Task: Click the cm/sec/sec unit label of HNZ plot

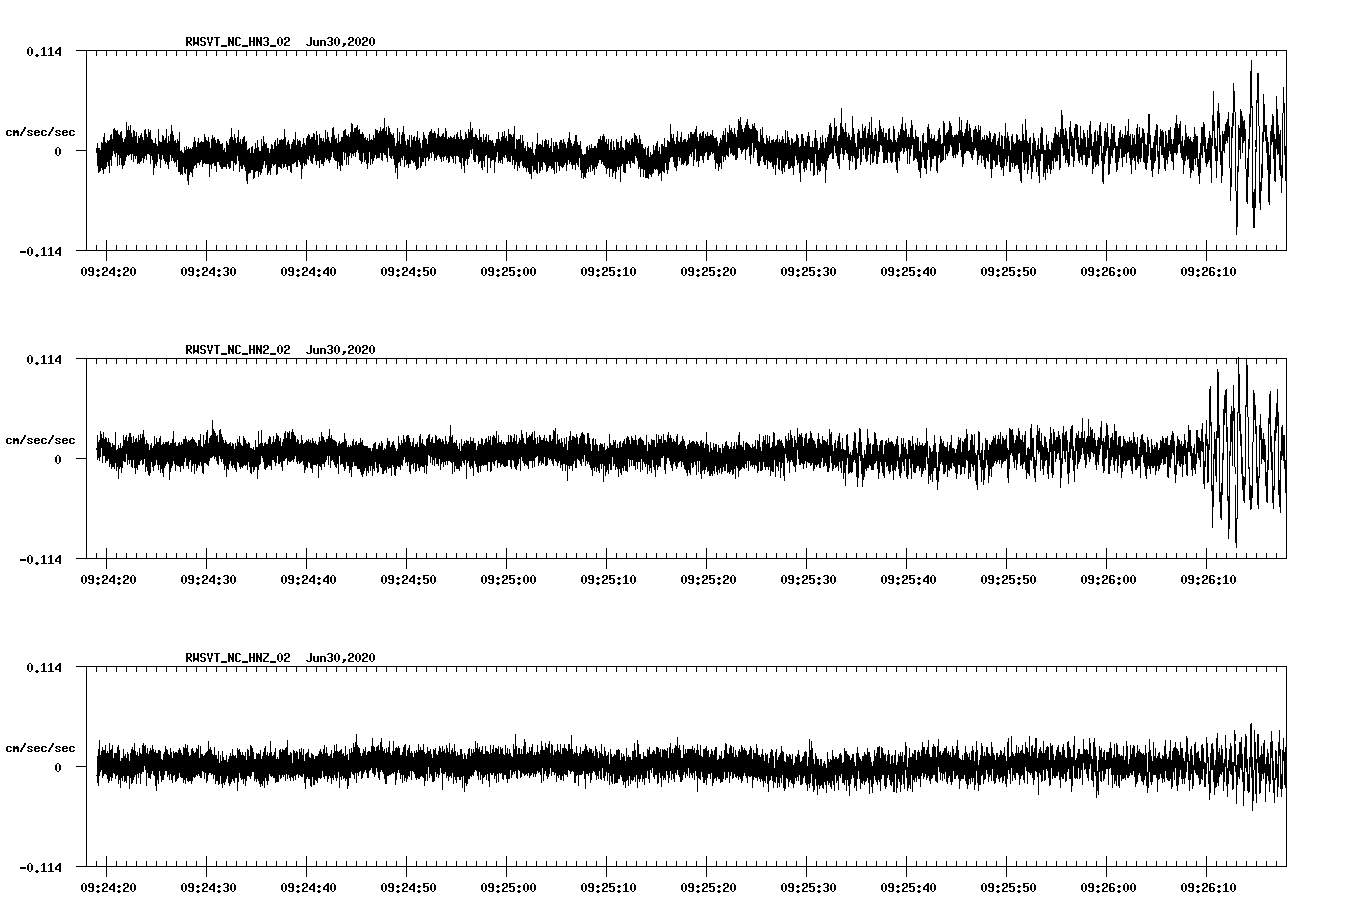Action: tap(40, 748)
